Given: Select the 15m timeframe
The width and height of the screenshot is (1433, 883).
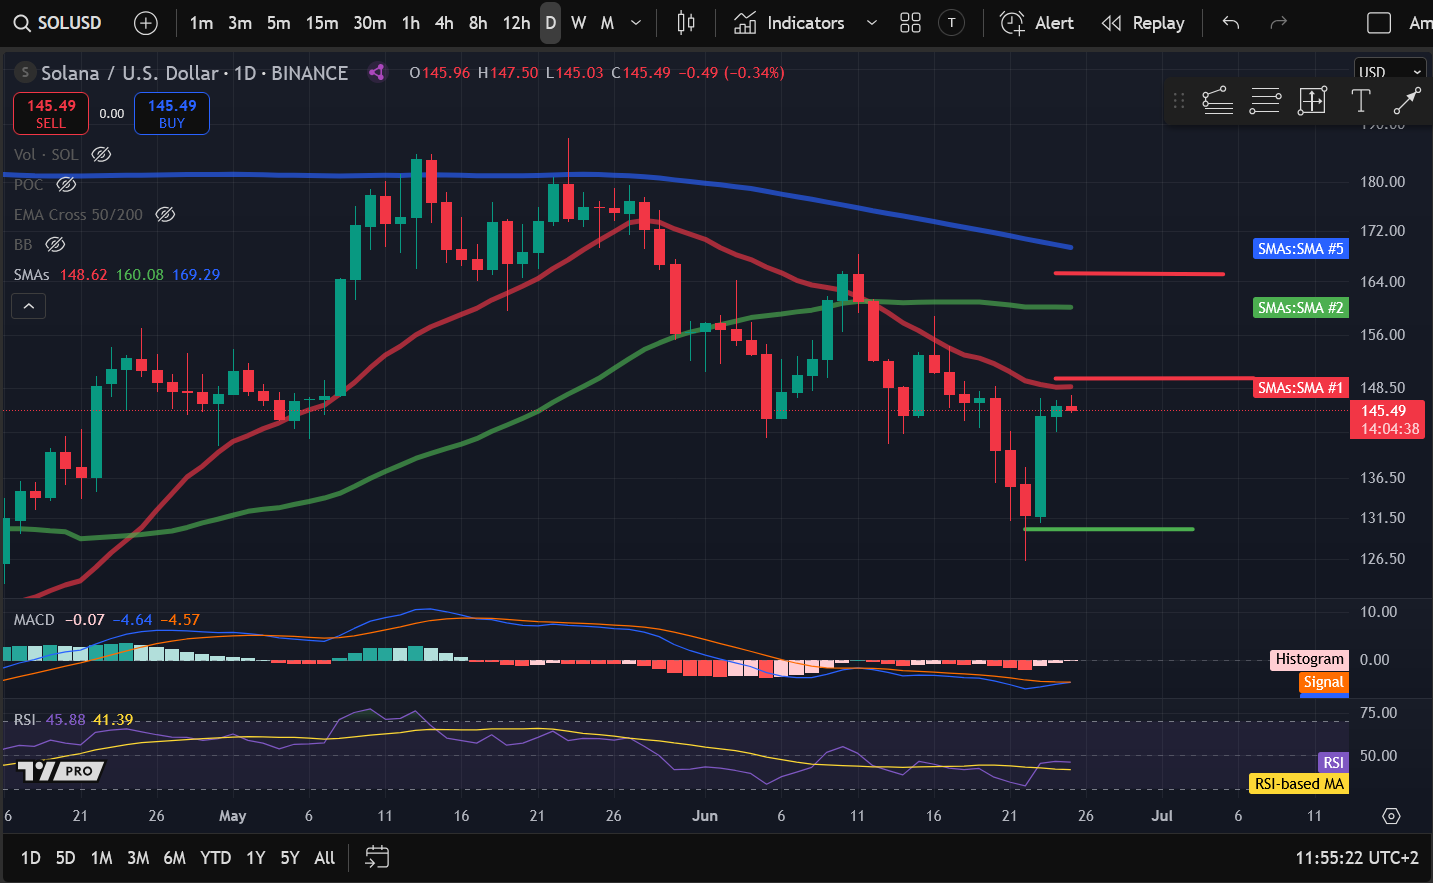Looking at the screenshot, I should [x=322, y=23].
